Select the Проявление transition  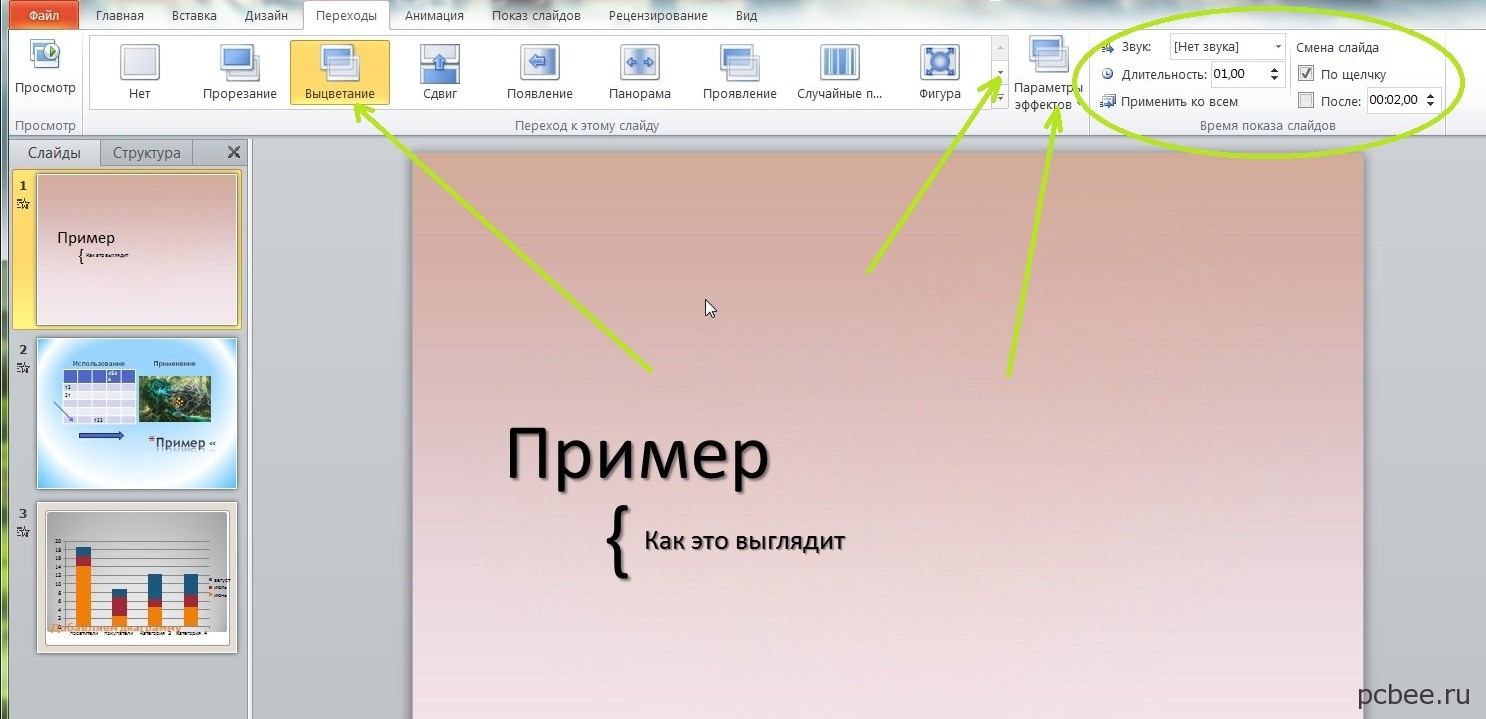click(740, 71)
